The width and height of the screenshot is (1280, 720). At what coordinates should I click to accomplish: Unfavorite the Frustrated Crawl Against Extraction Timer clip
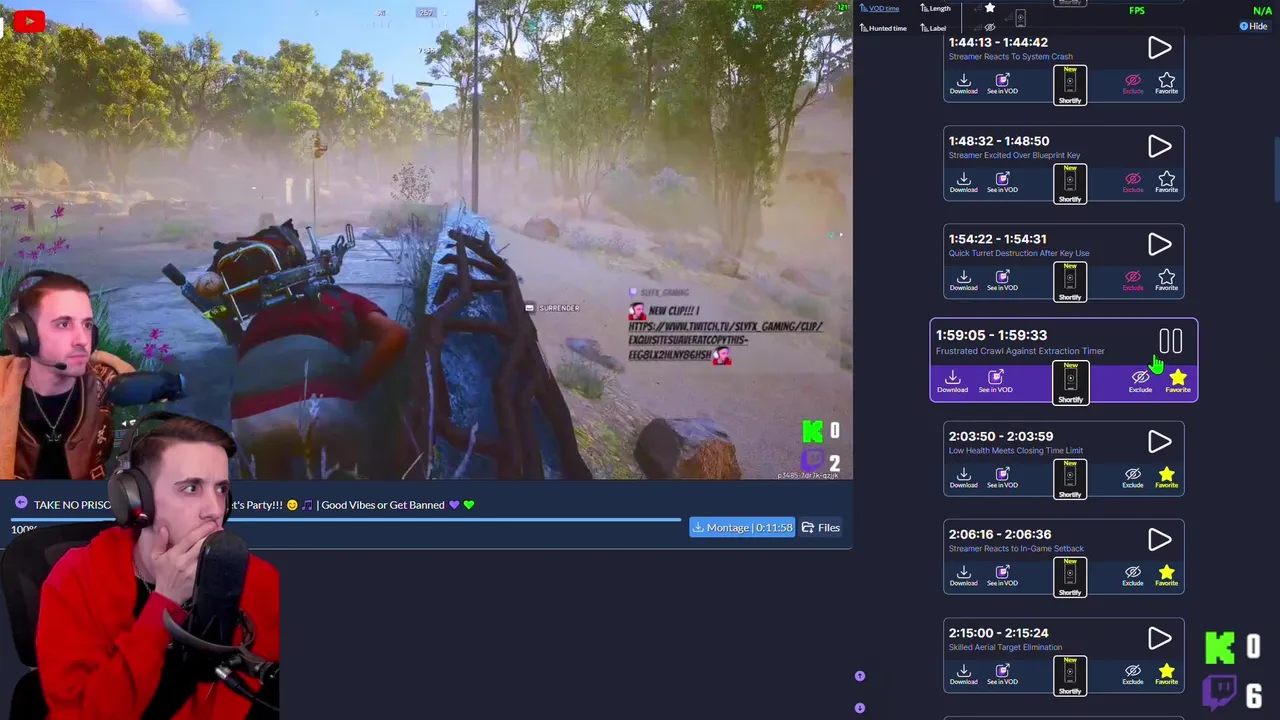click(1178, 381)
